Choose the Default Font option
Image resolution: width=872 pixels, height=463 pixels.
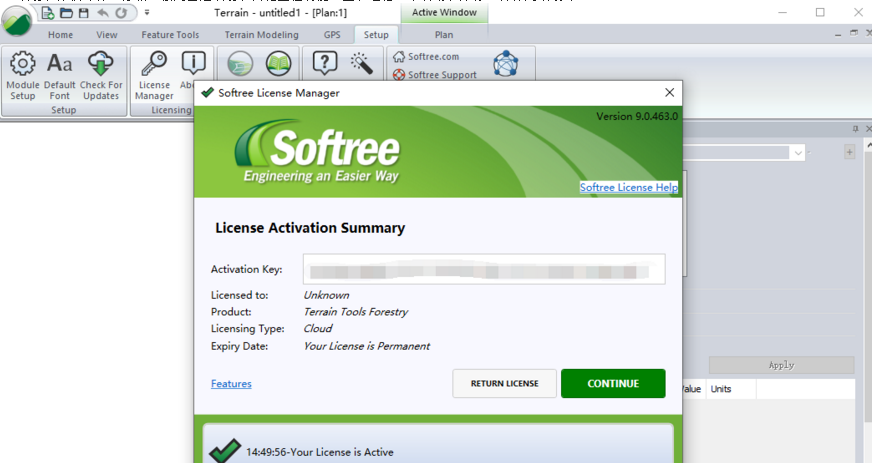tap(60, 76)
